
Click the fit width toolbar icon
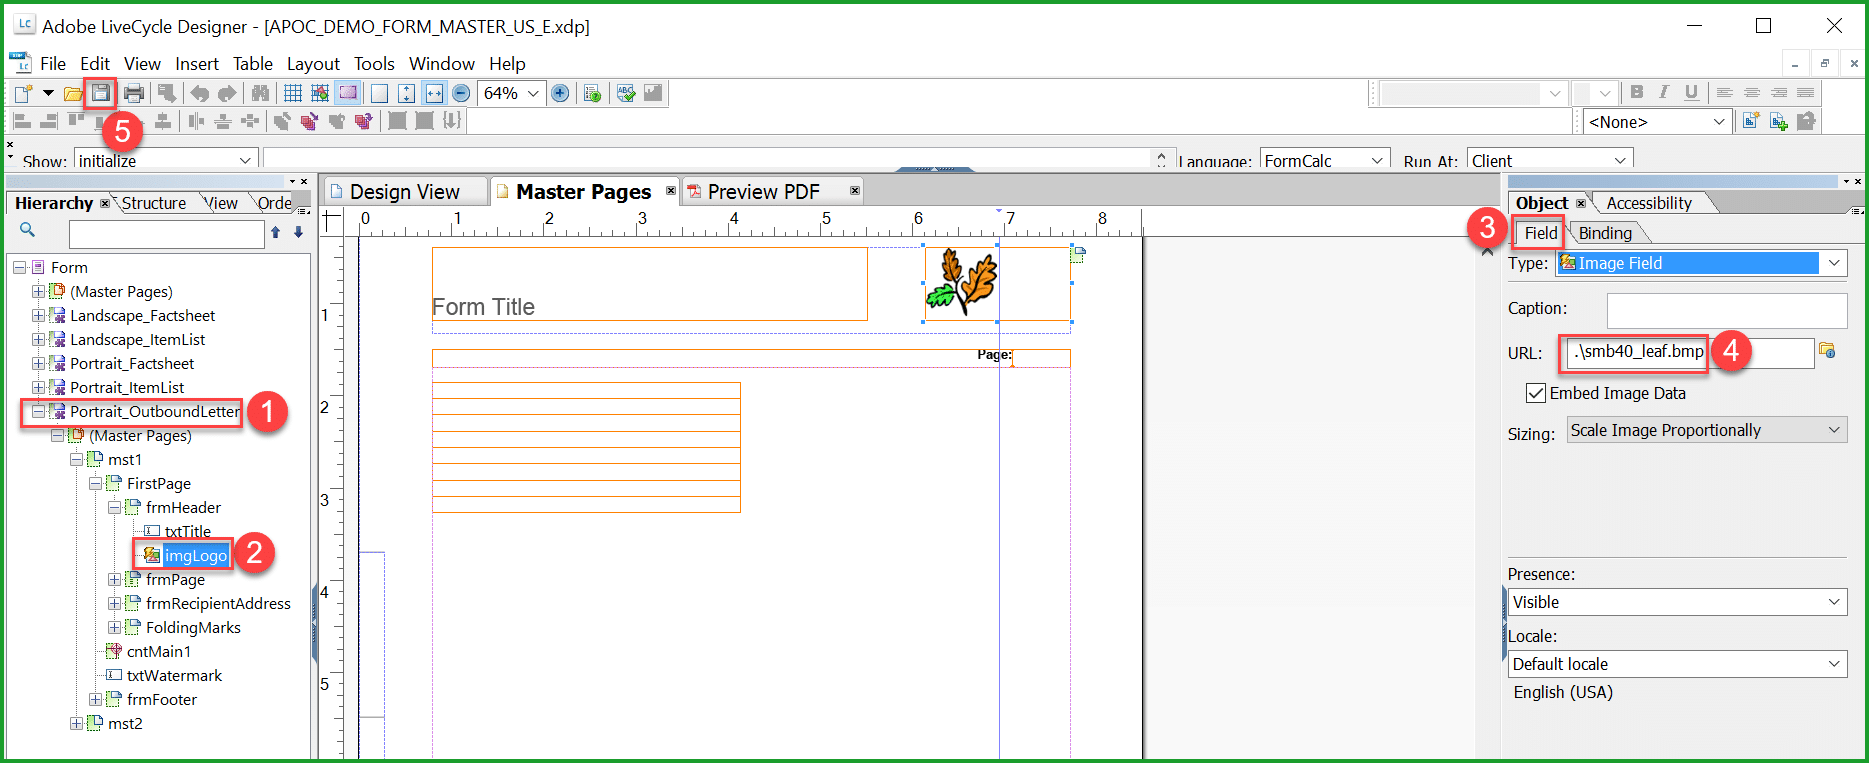click(434, 94)
